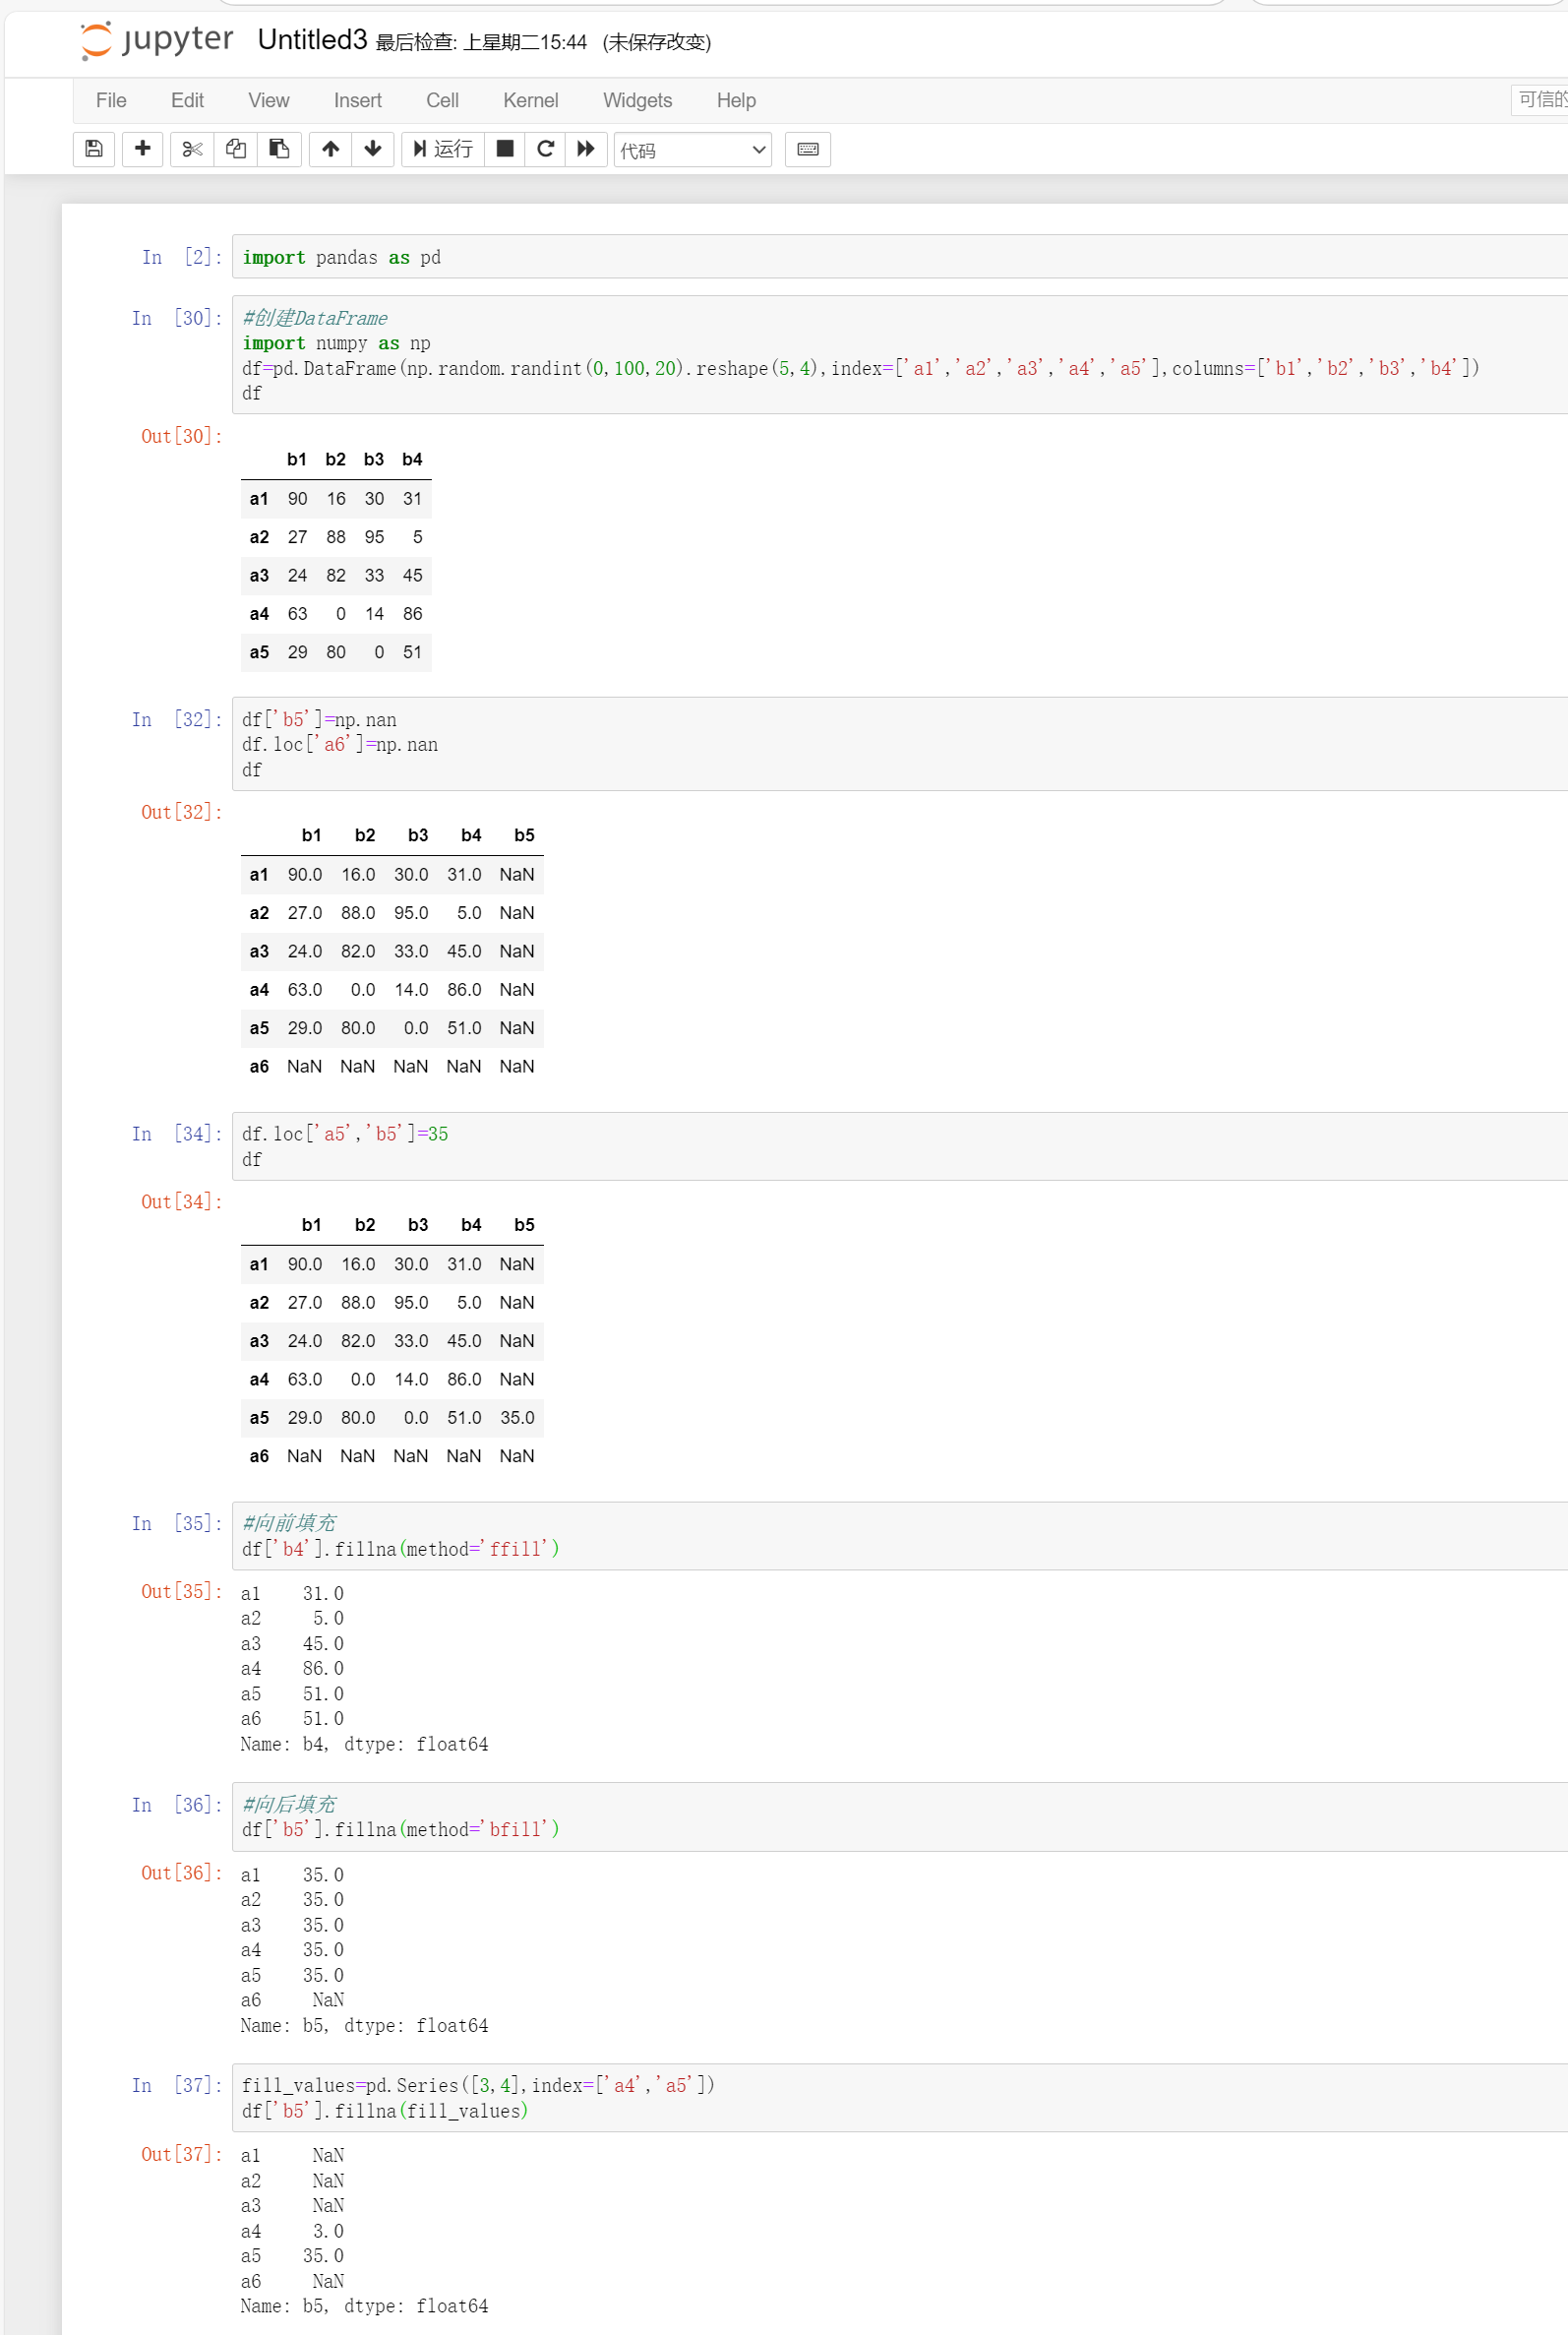
Task: Click the fill_values Series code cell
Action: tap(900, 2098)
